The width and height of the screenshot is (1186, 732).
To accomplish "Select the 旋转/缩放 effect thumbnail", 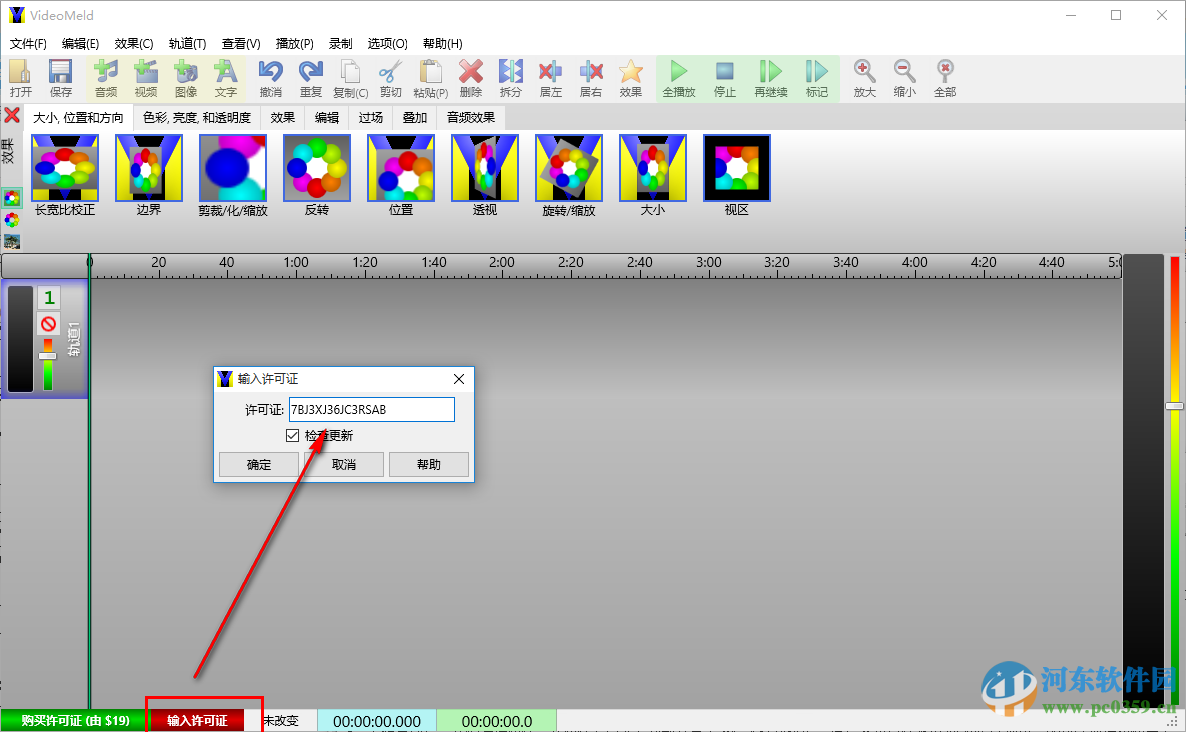I will click(569, 168).
